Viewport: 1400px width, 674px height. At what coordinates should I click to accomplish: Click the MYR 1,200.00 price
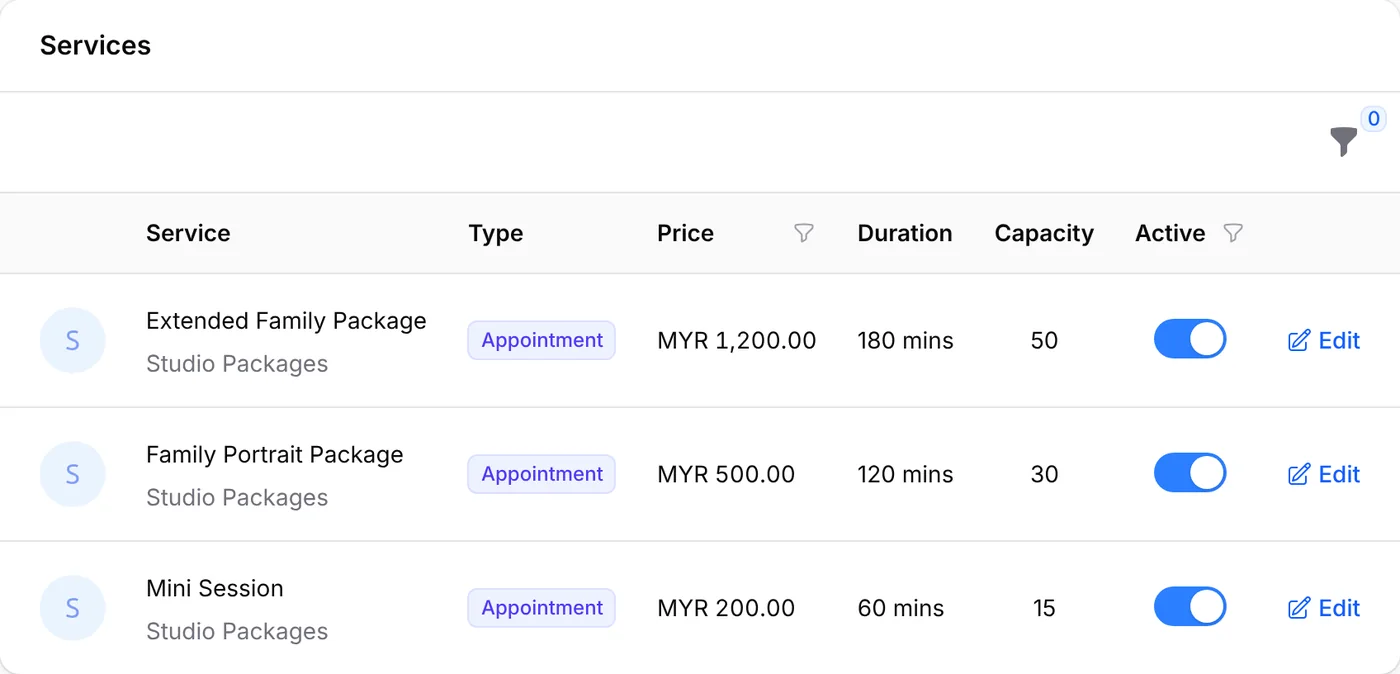pyautogui.click(x=737, y=341)
